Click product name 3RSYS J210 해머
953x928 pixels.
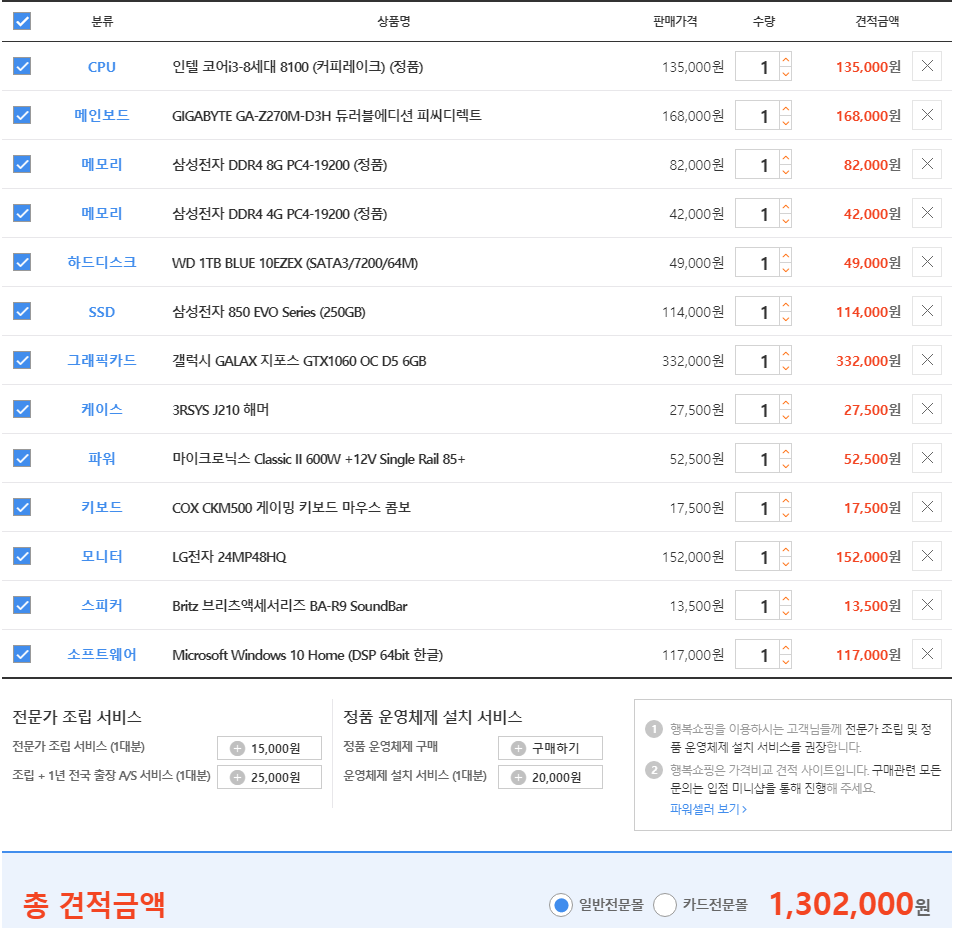coord(221,410)
